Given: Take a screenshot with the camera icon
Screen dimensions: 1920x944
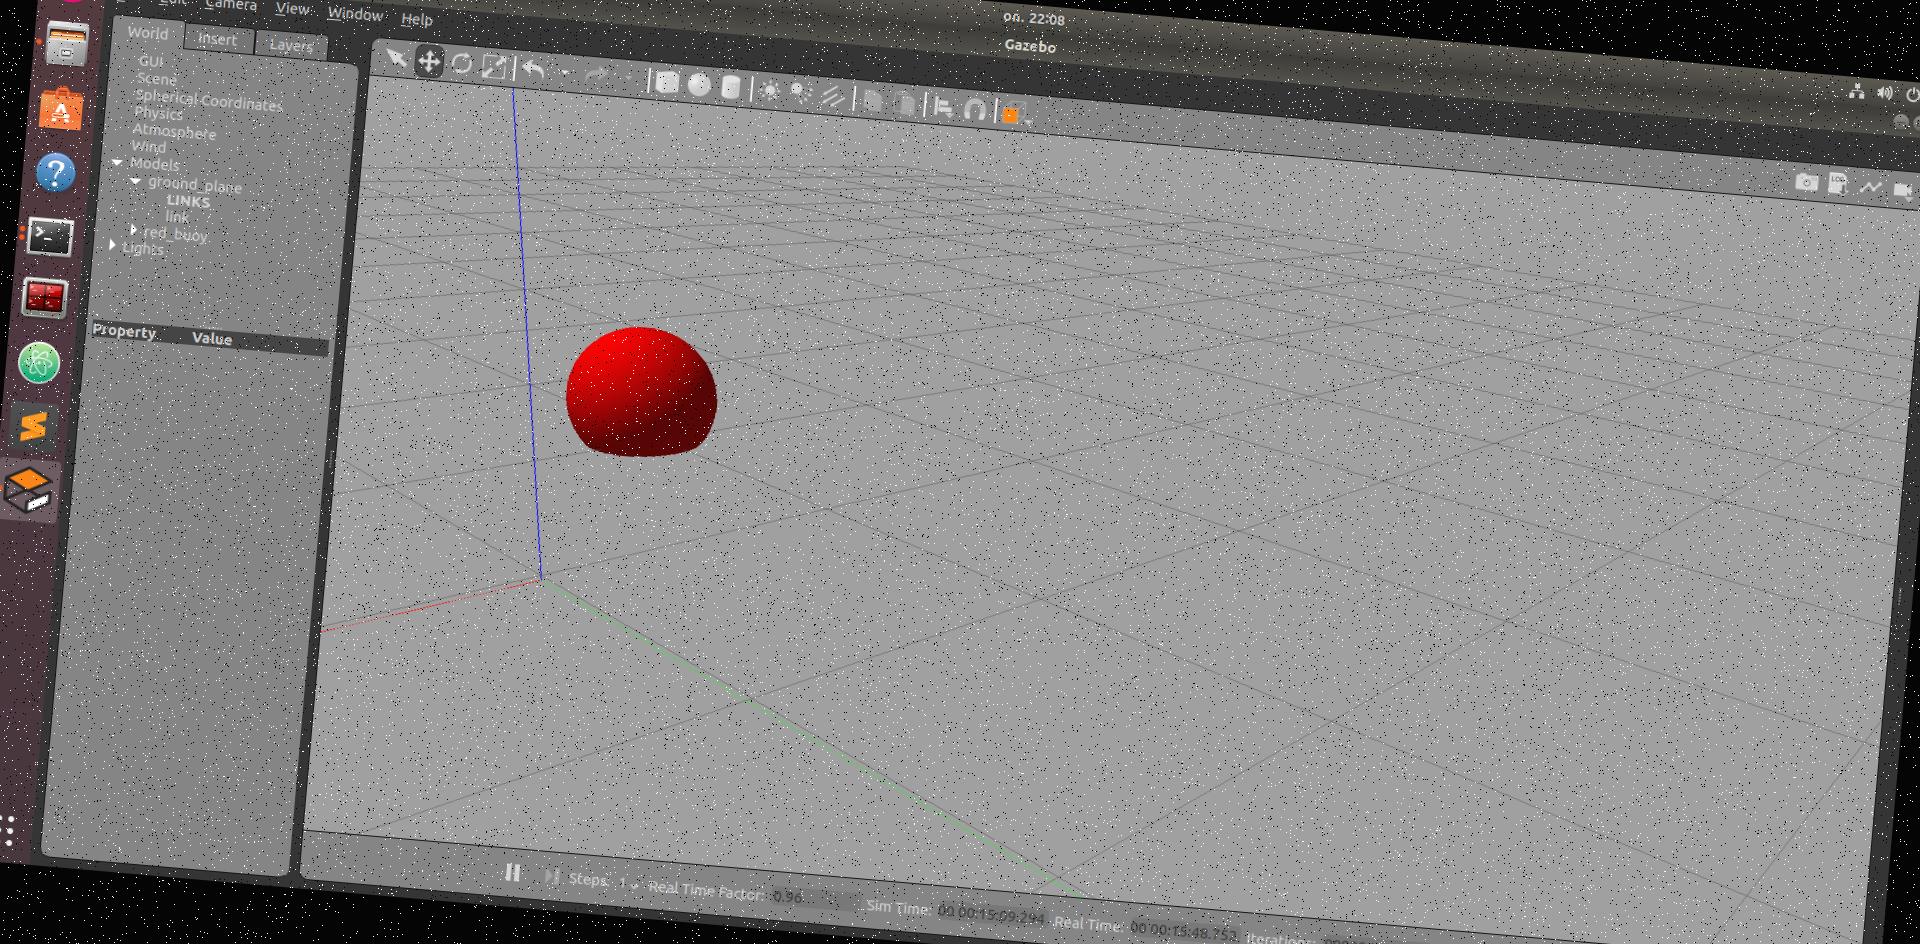Looking at the screenshot, I should pos(1806,181).
